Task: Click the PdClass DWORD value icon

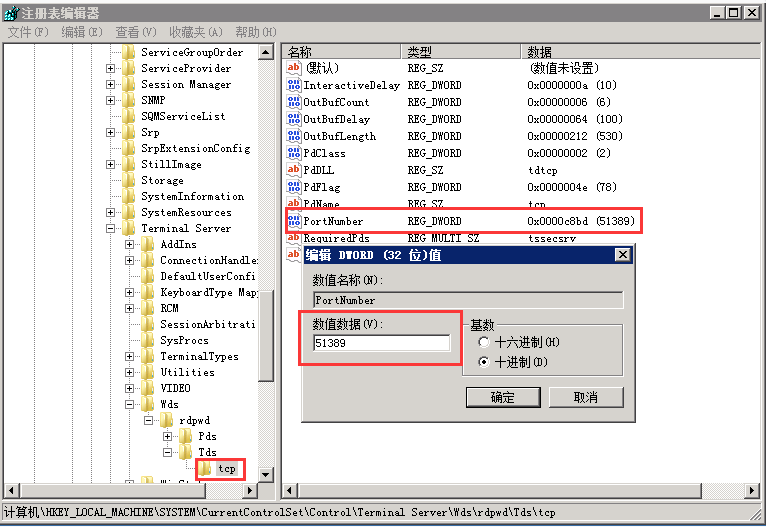Action: (294, 153)
